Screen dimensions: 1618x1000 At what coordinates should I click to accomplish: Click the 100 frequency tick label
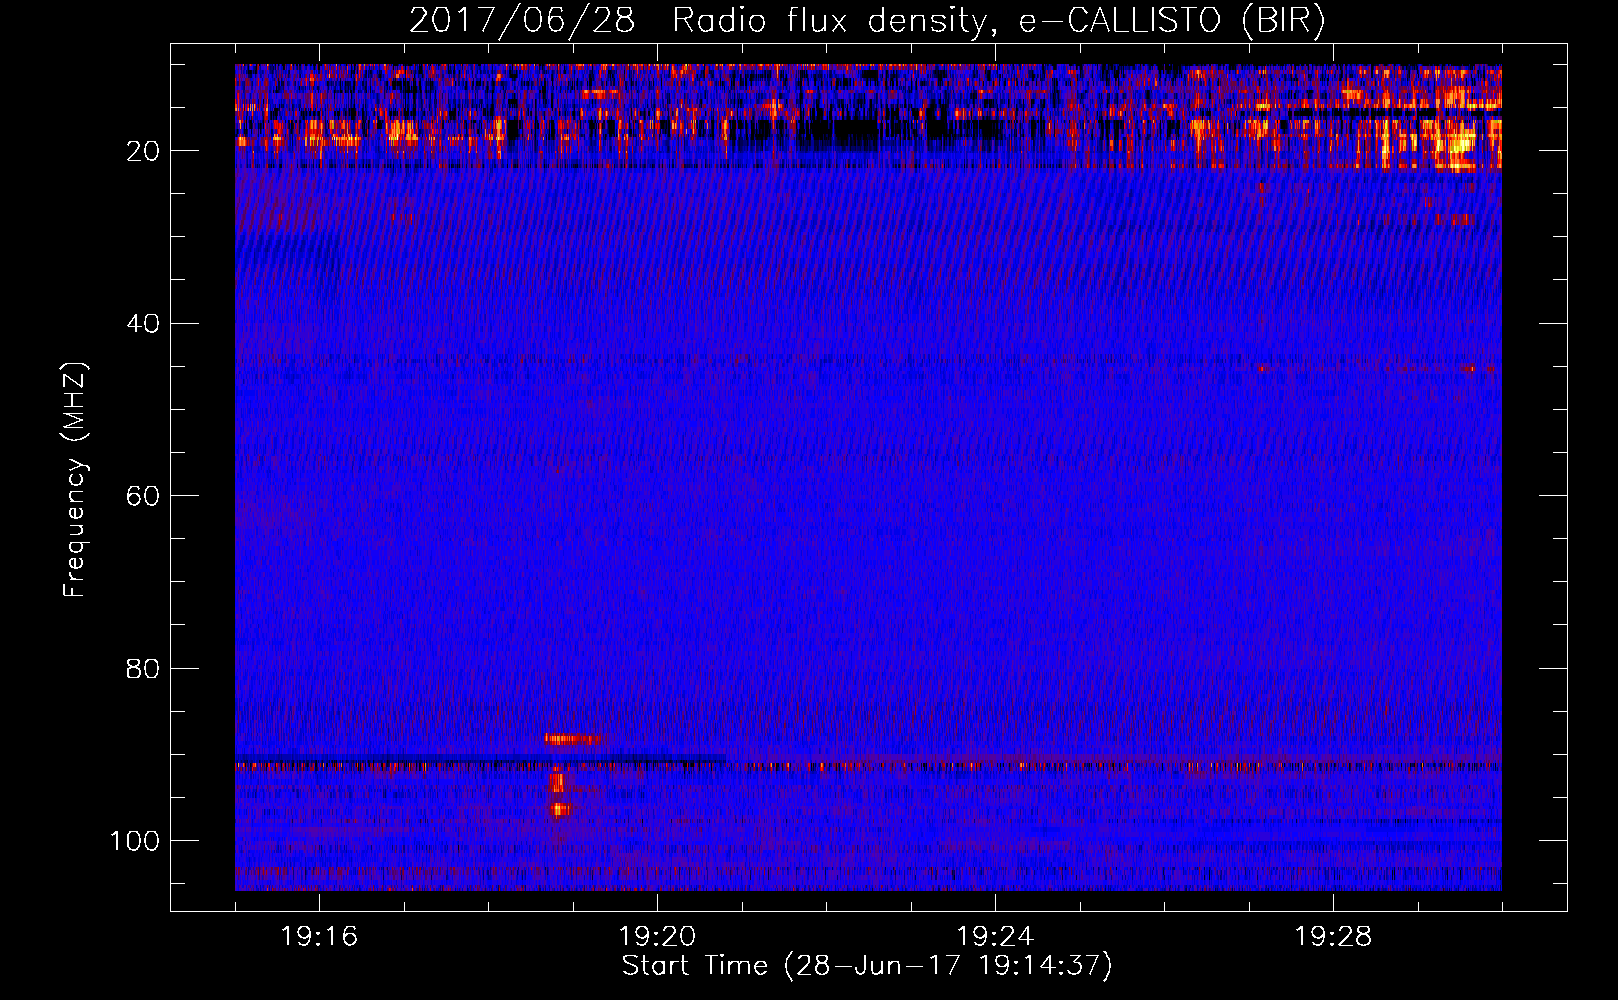(135, 841)
